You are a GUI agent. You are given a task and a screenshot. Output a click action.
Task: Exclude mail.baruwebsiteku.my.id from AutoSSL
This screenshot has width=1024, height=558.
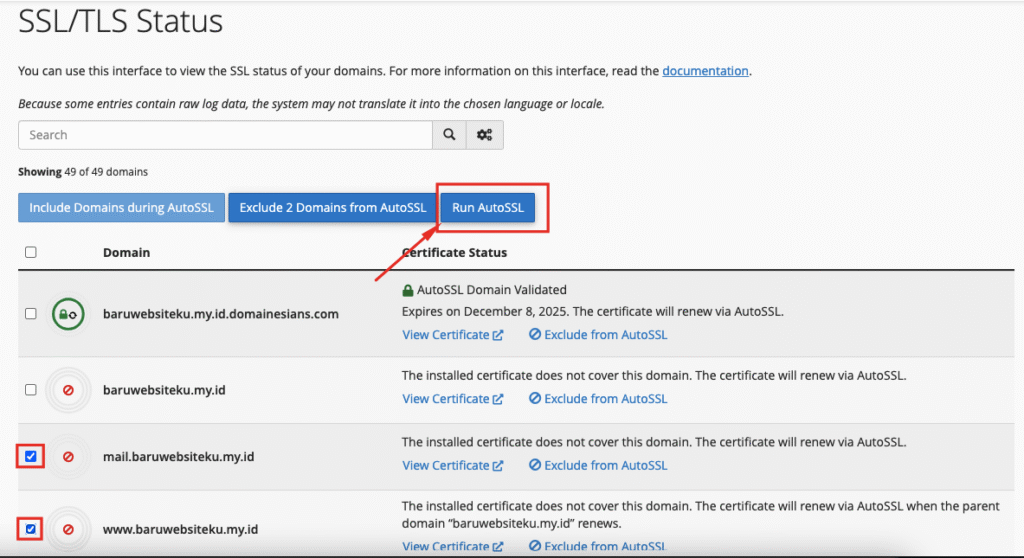pyautogui.click(x=598, y=465)
